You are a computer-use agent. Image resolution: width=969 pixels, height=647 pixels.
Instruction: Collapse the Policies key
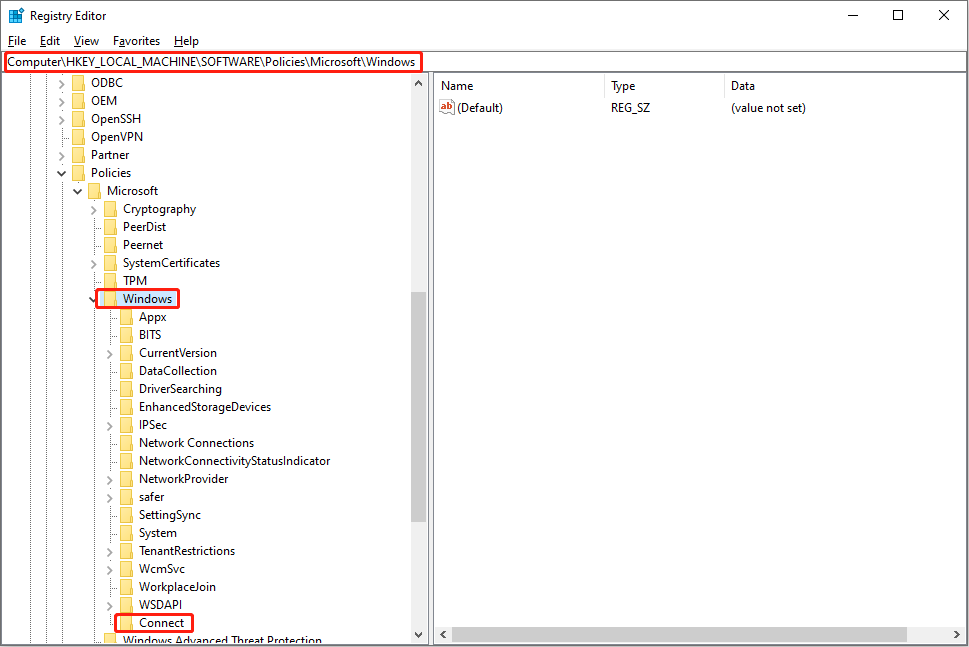coord(61,174)
